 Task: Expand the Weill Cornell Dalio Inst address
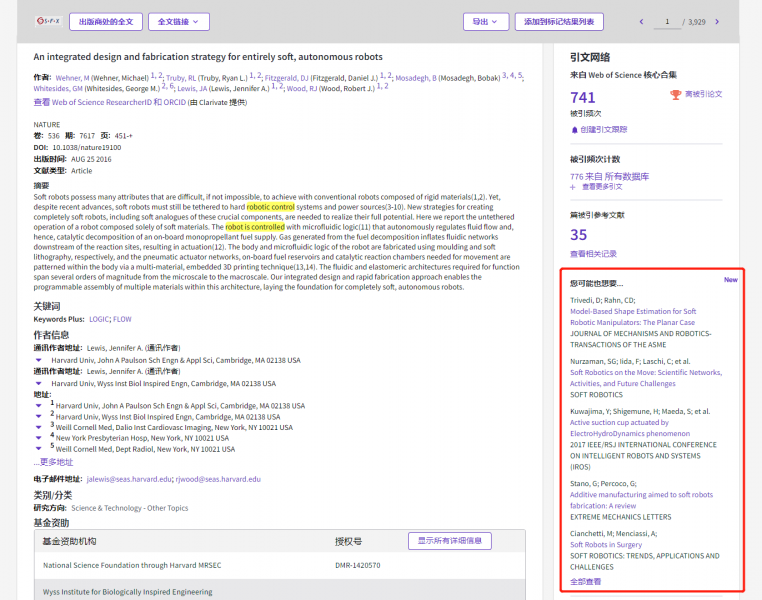pyautogui.click(x=39, y=427)
